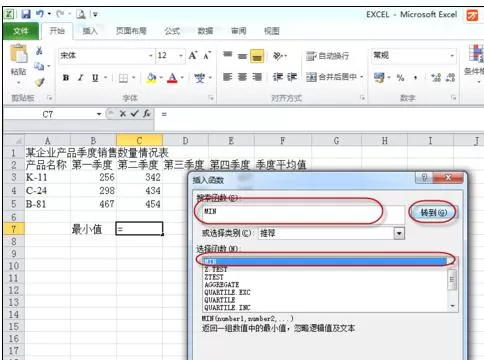Open the Name Box dropdown next to C7

pyautogui.click(x=99, y=114)
